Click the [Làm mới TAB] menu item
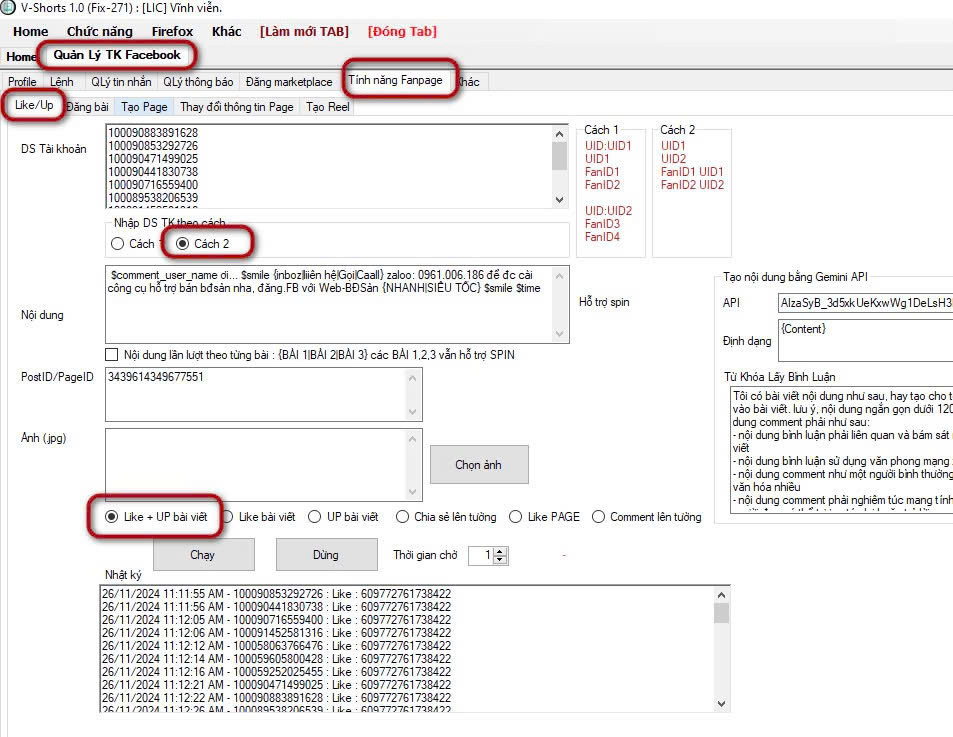This screenshot has width=953, height=737. click(304, 32)
